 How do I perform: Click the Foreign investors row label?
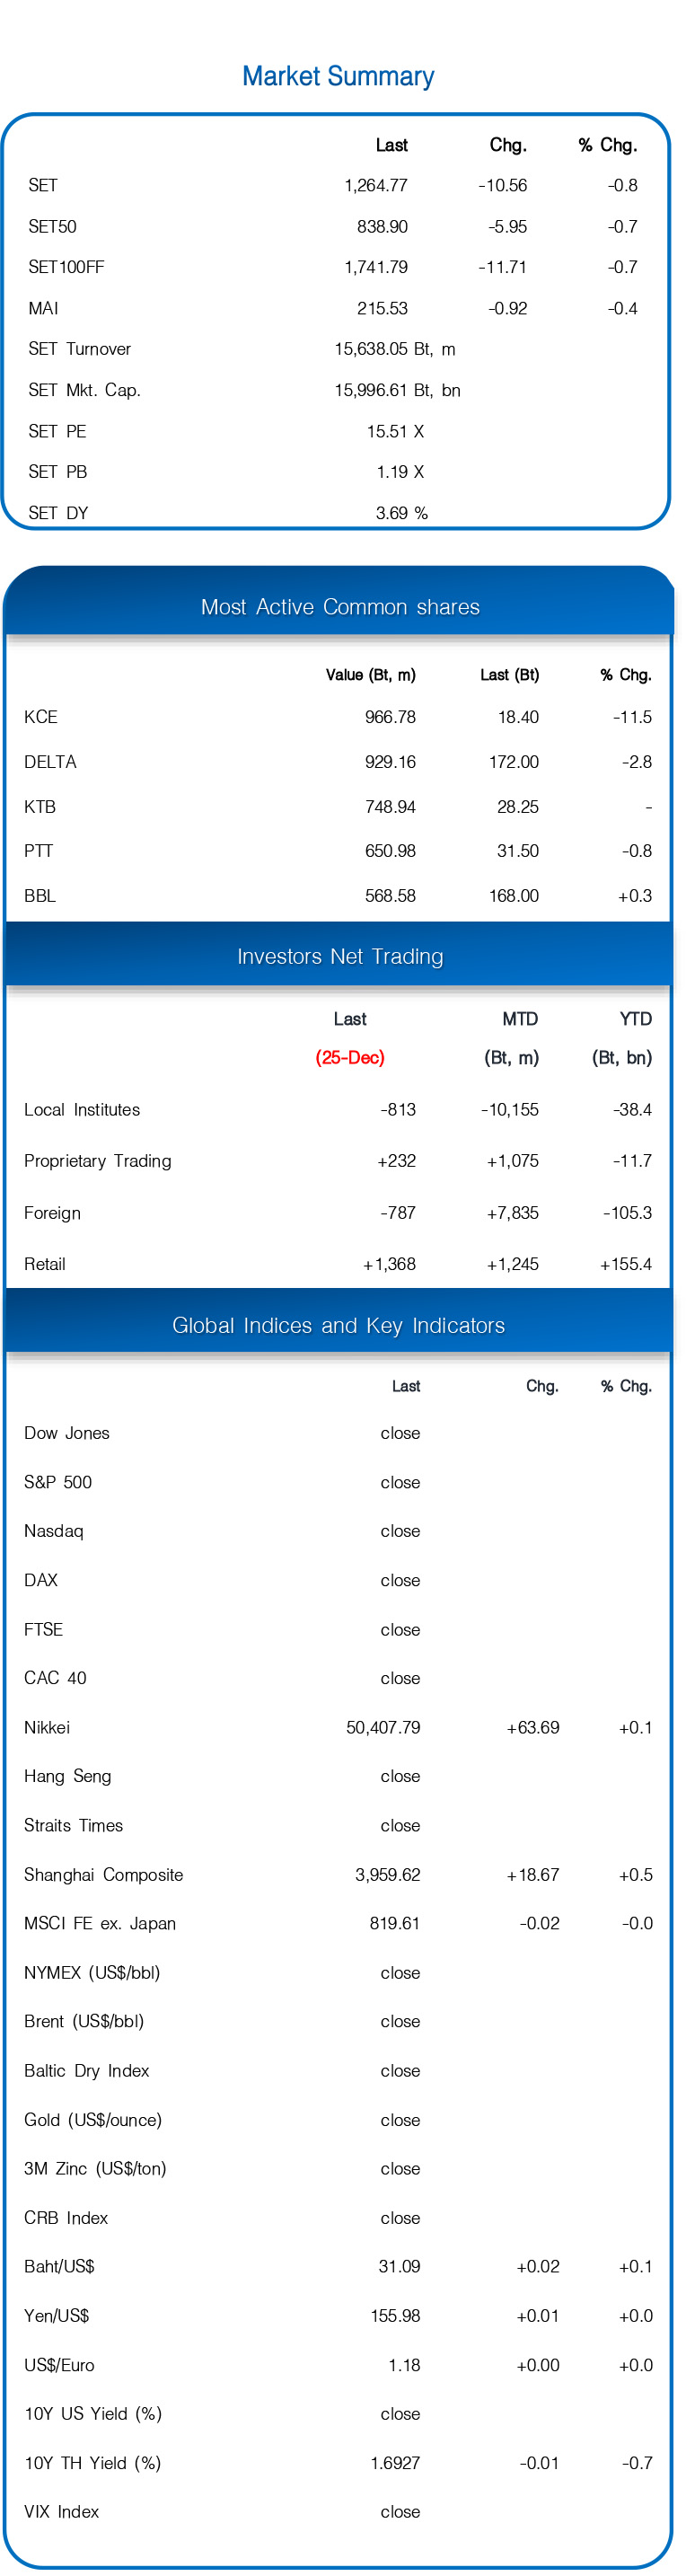[52, 1212]
